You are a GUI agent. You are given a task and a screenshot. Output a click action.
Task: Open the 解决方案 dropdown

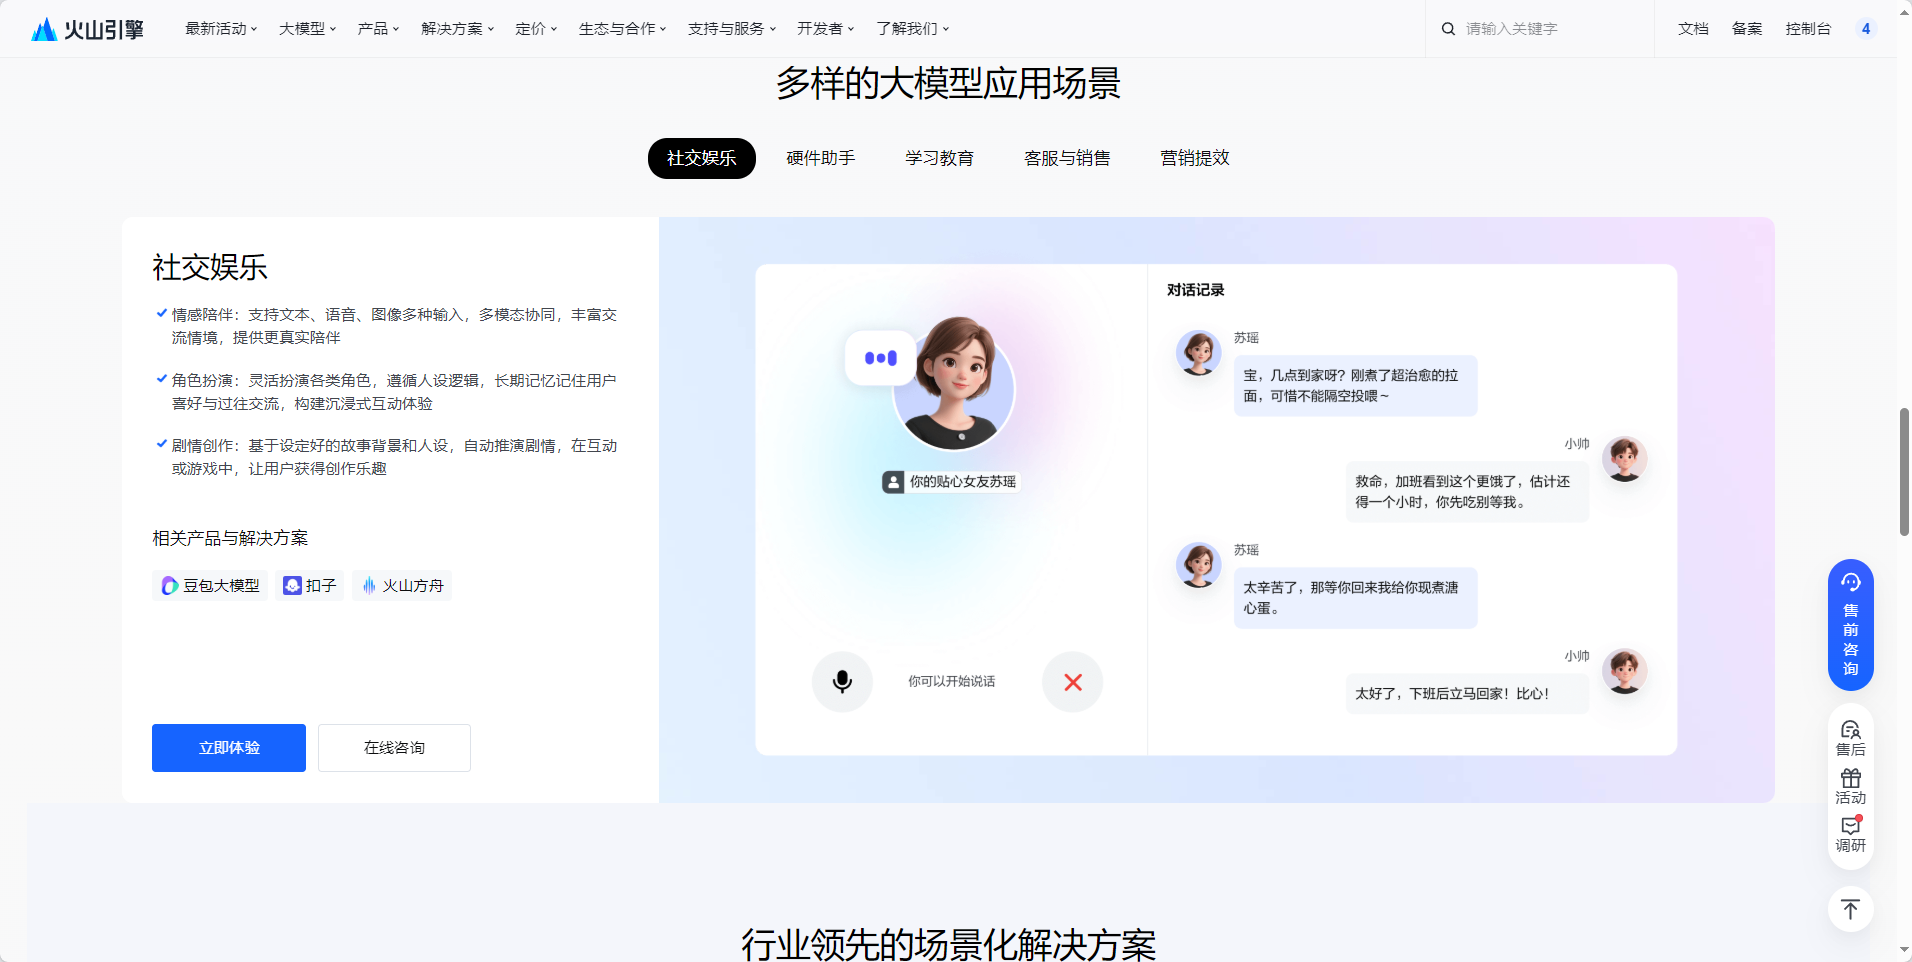pyautogui.click(x=457, y=29)
